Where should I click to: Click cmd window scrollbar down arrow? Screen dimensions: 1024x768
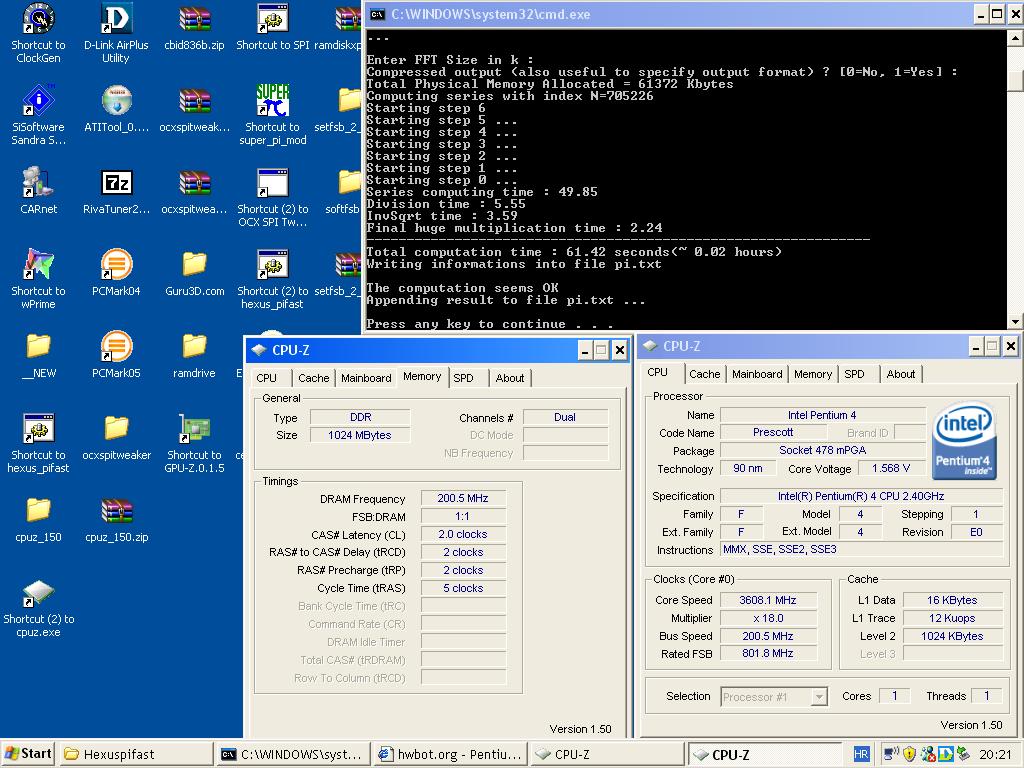[1015, 322]
